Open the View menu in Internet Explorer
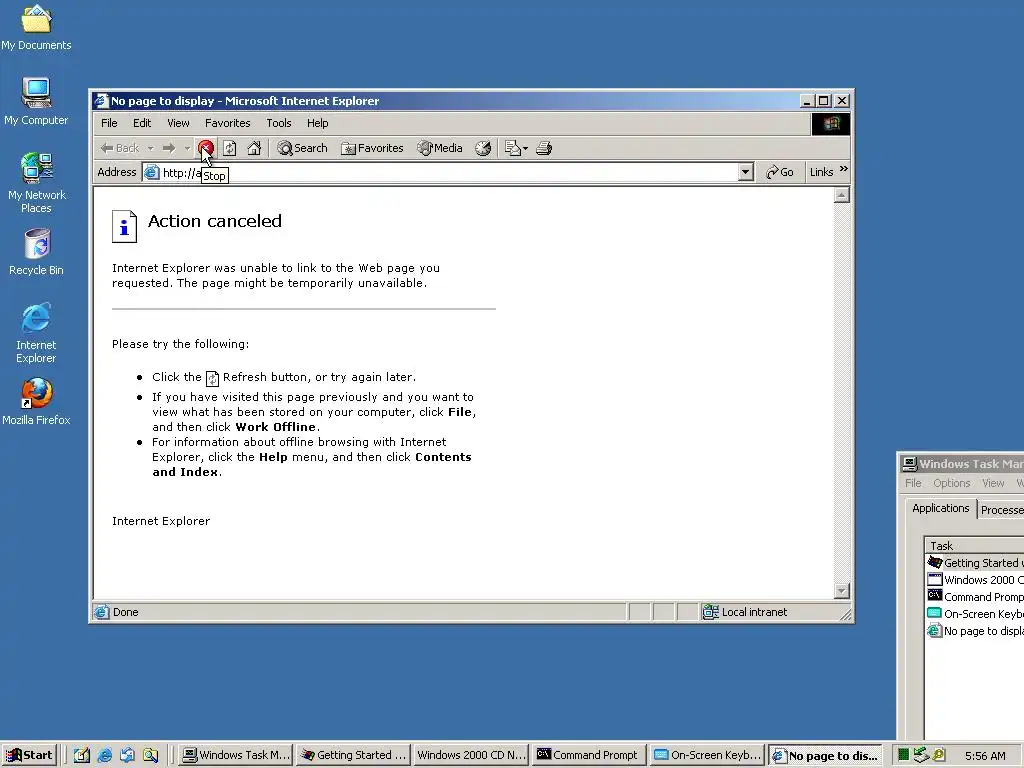 [x=178, y=123]
